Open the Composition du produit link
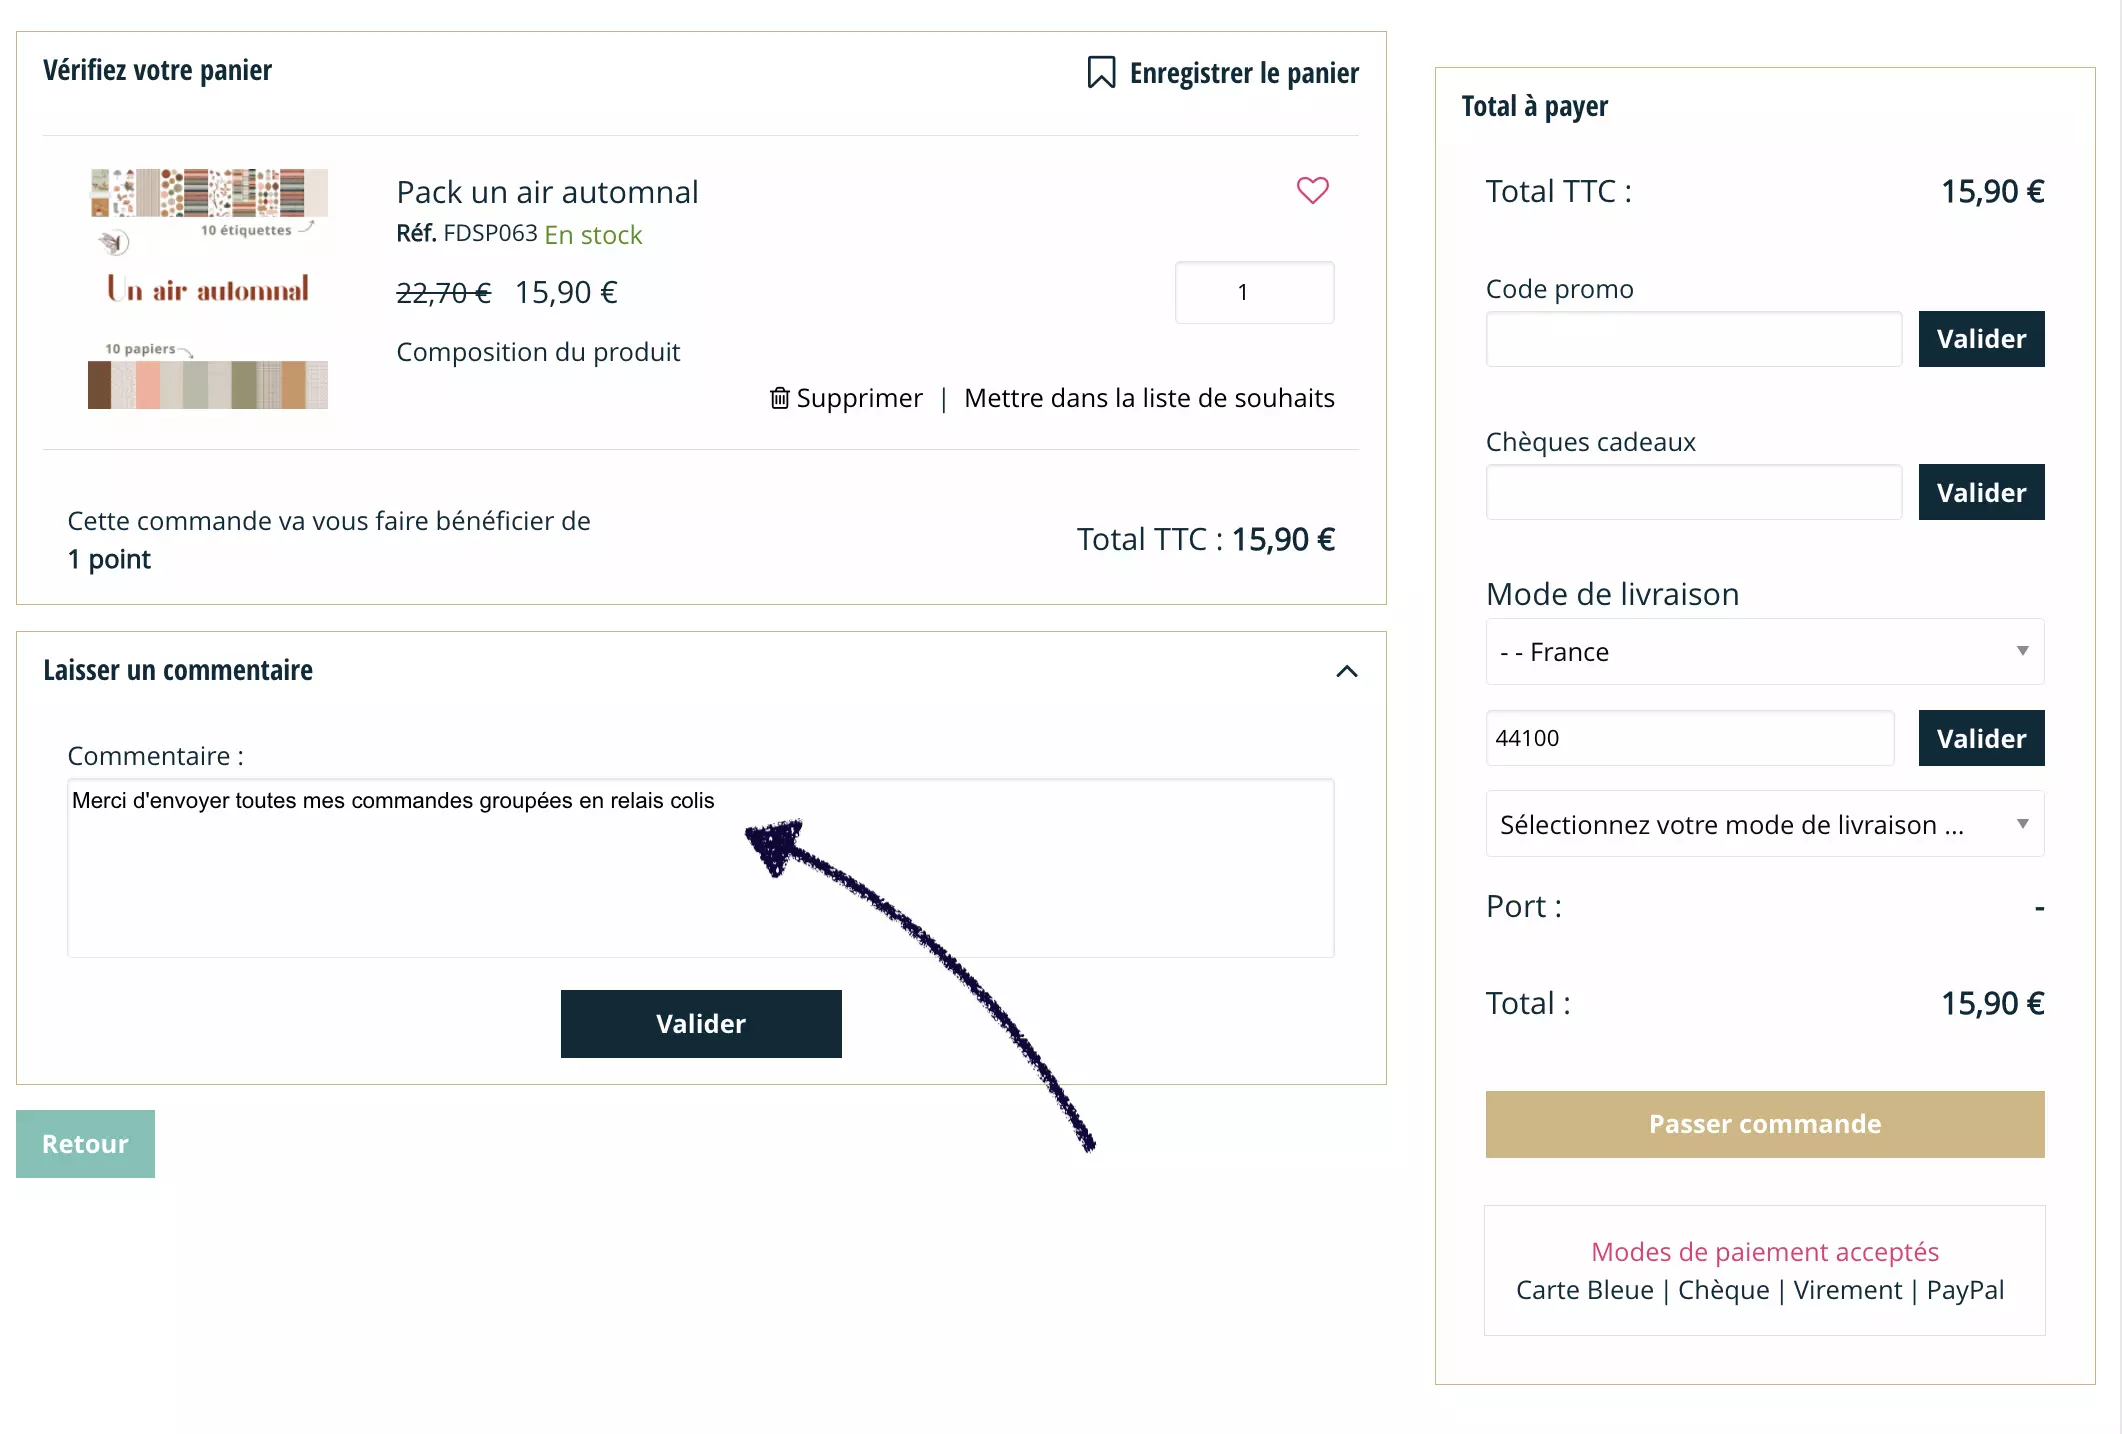The image size is (2122, 1434). [538, 352]
